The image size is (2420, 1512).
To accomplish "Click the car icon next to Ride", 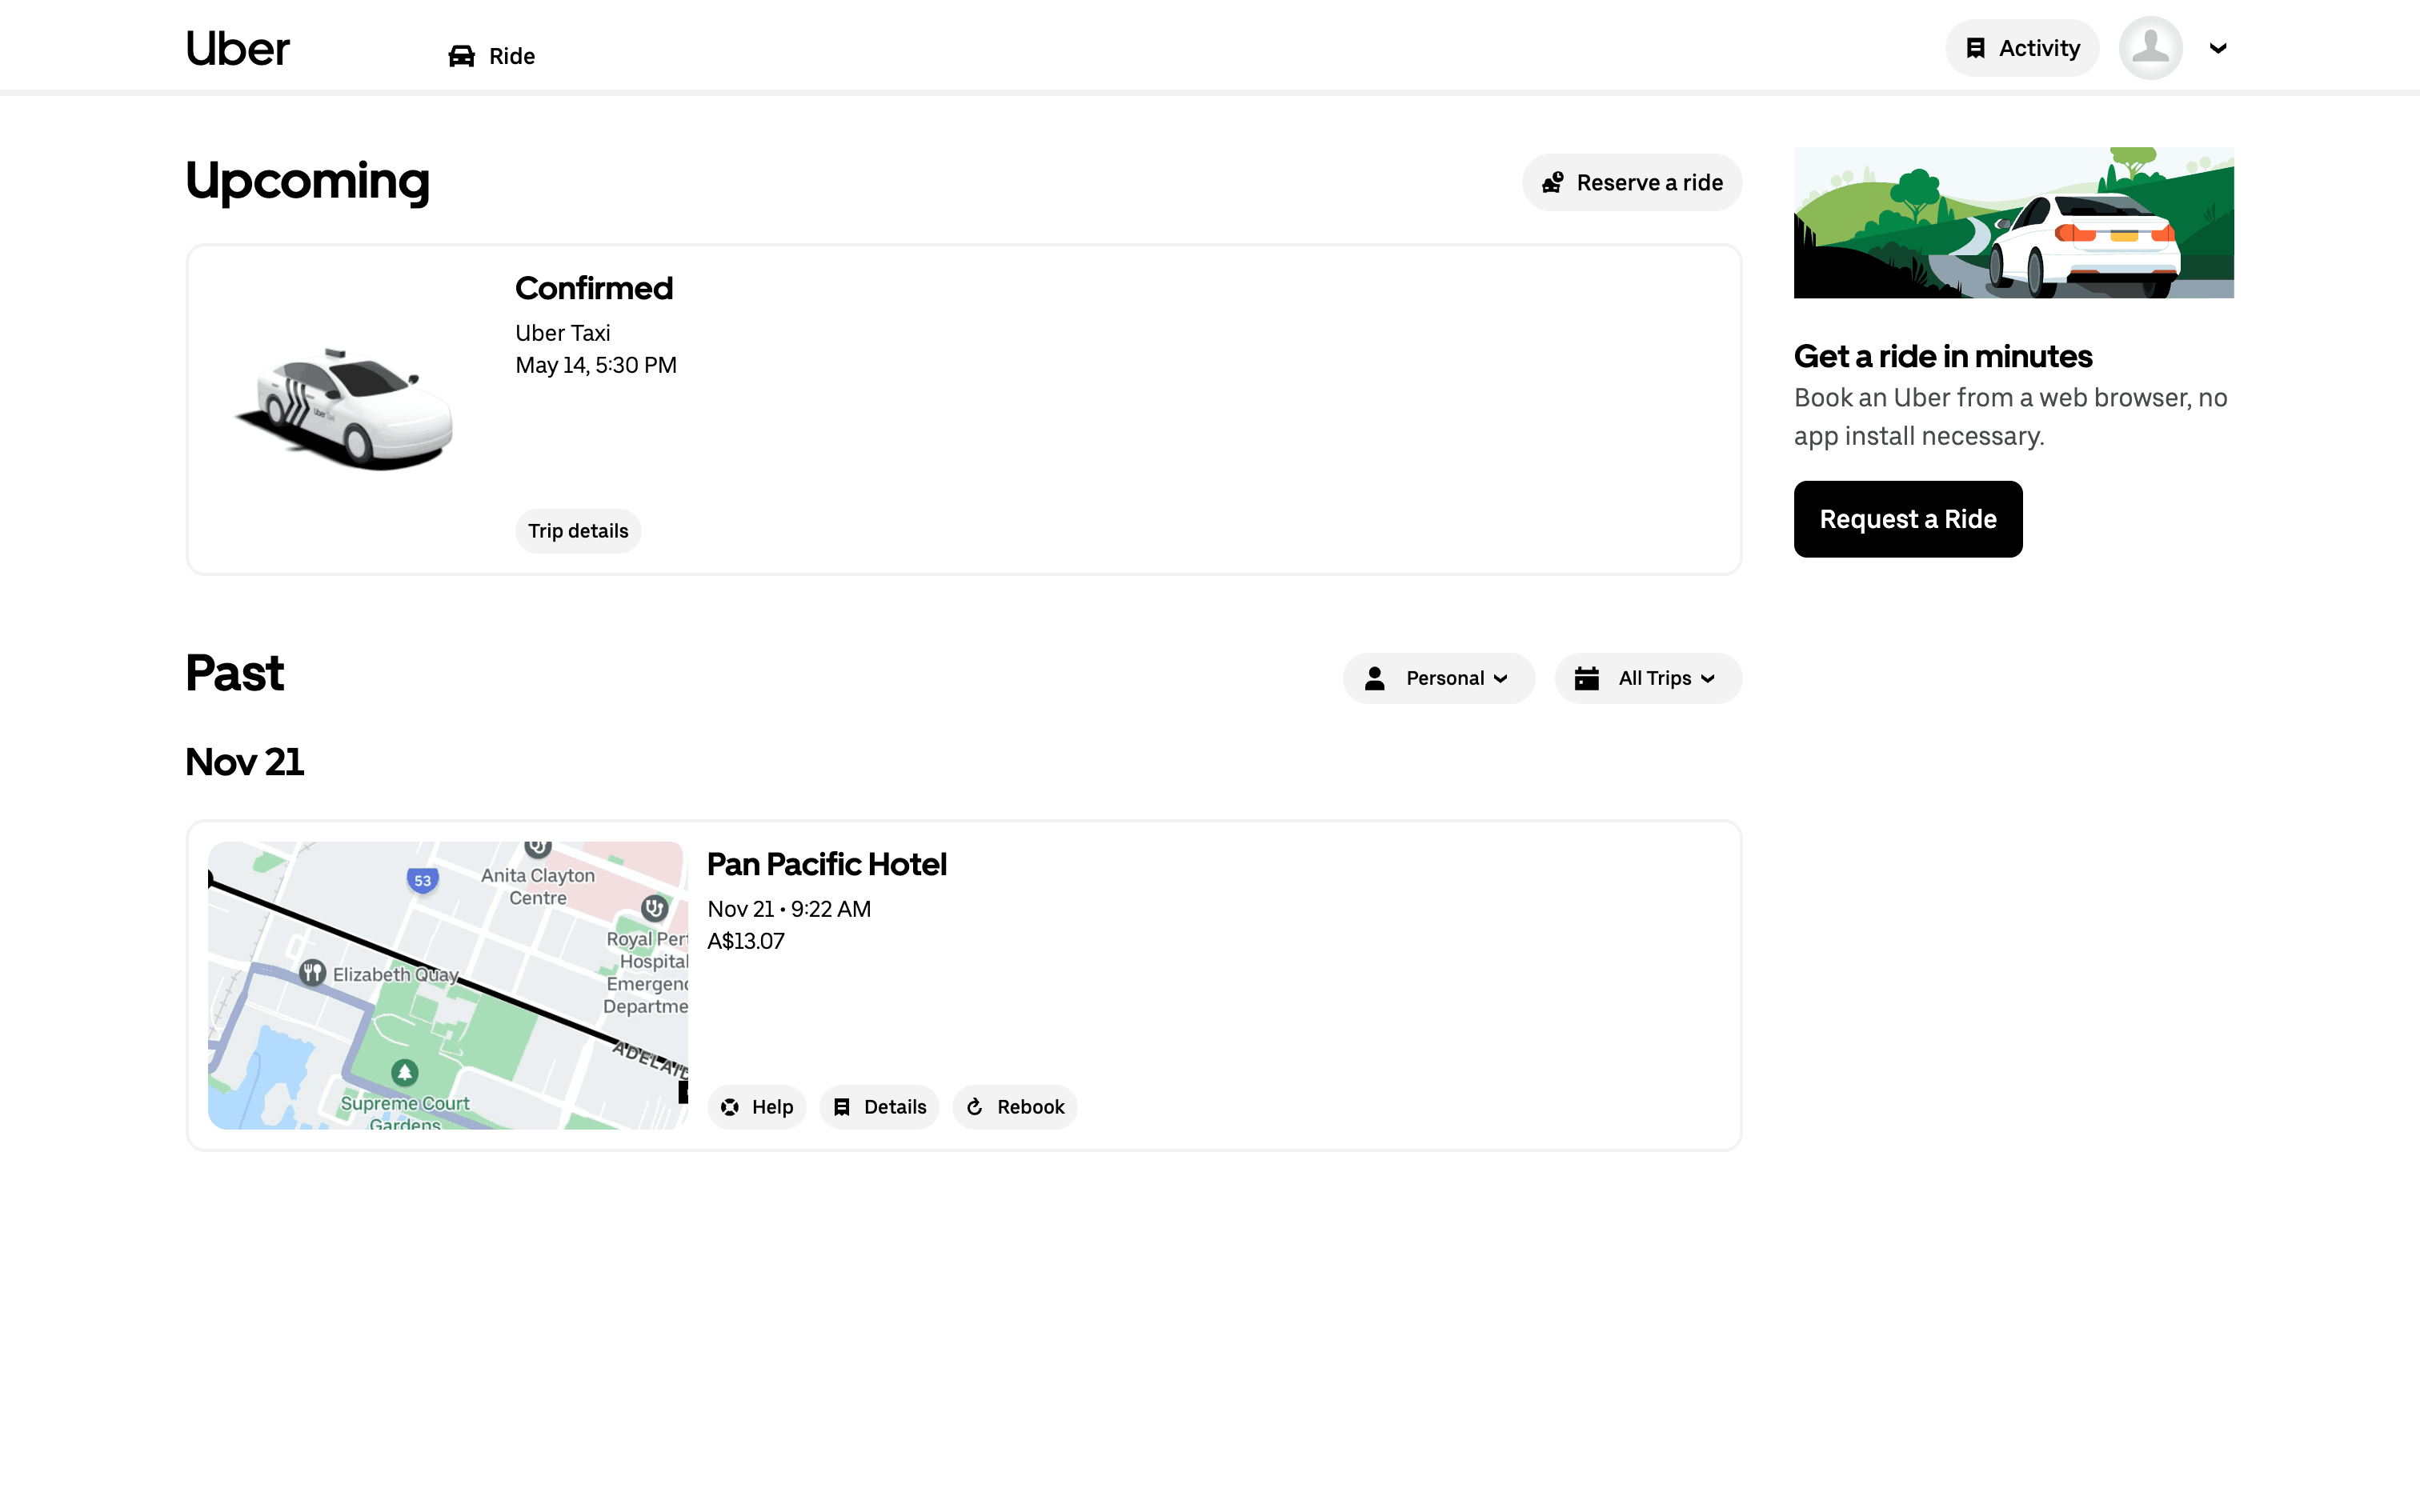I will click(461, 56).
